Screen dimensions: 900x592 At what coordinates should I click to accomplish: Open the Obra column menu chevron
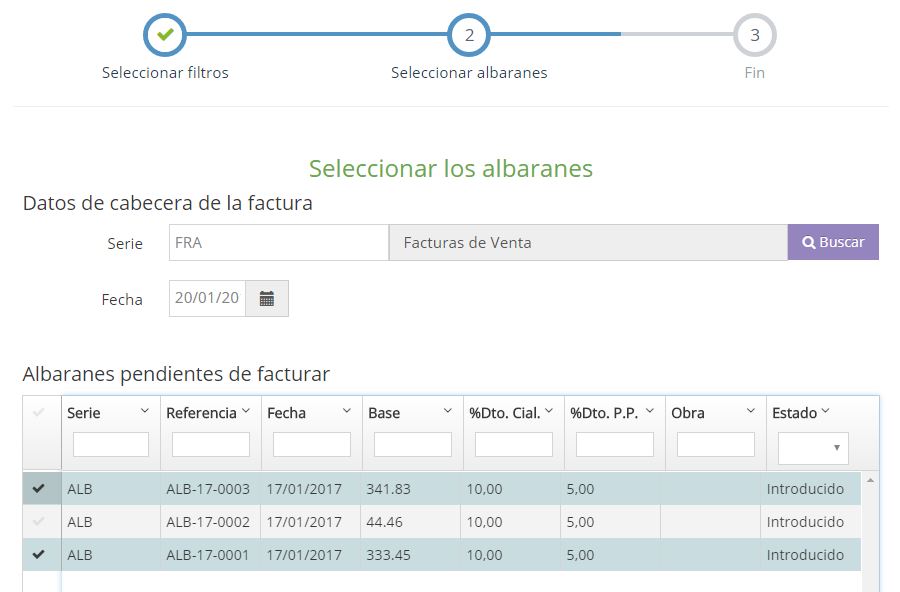click(751, 411)
